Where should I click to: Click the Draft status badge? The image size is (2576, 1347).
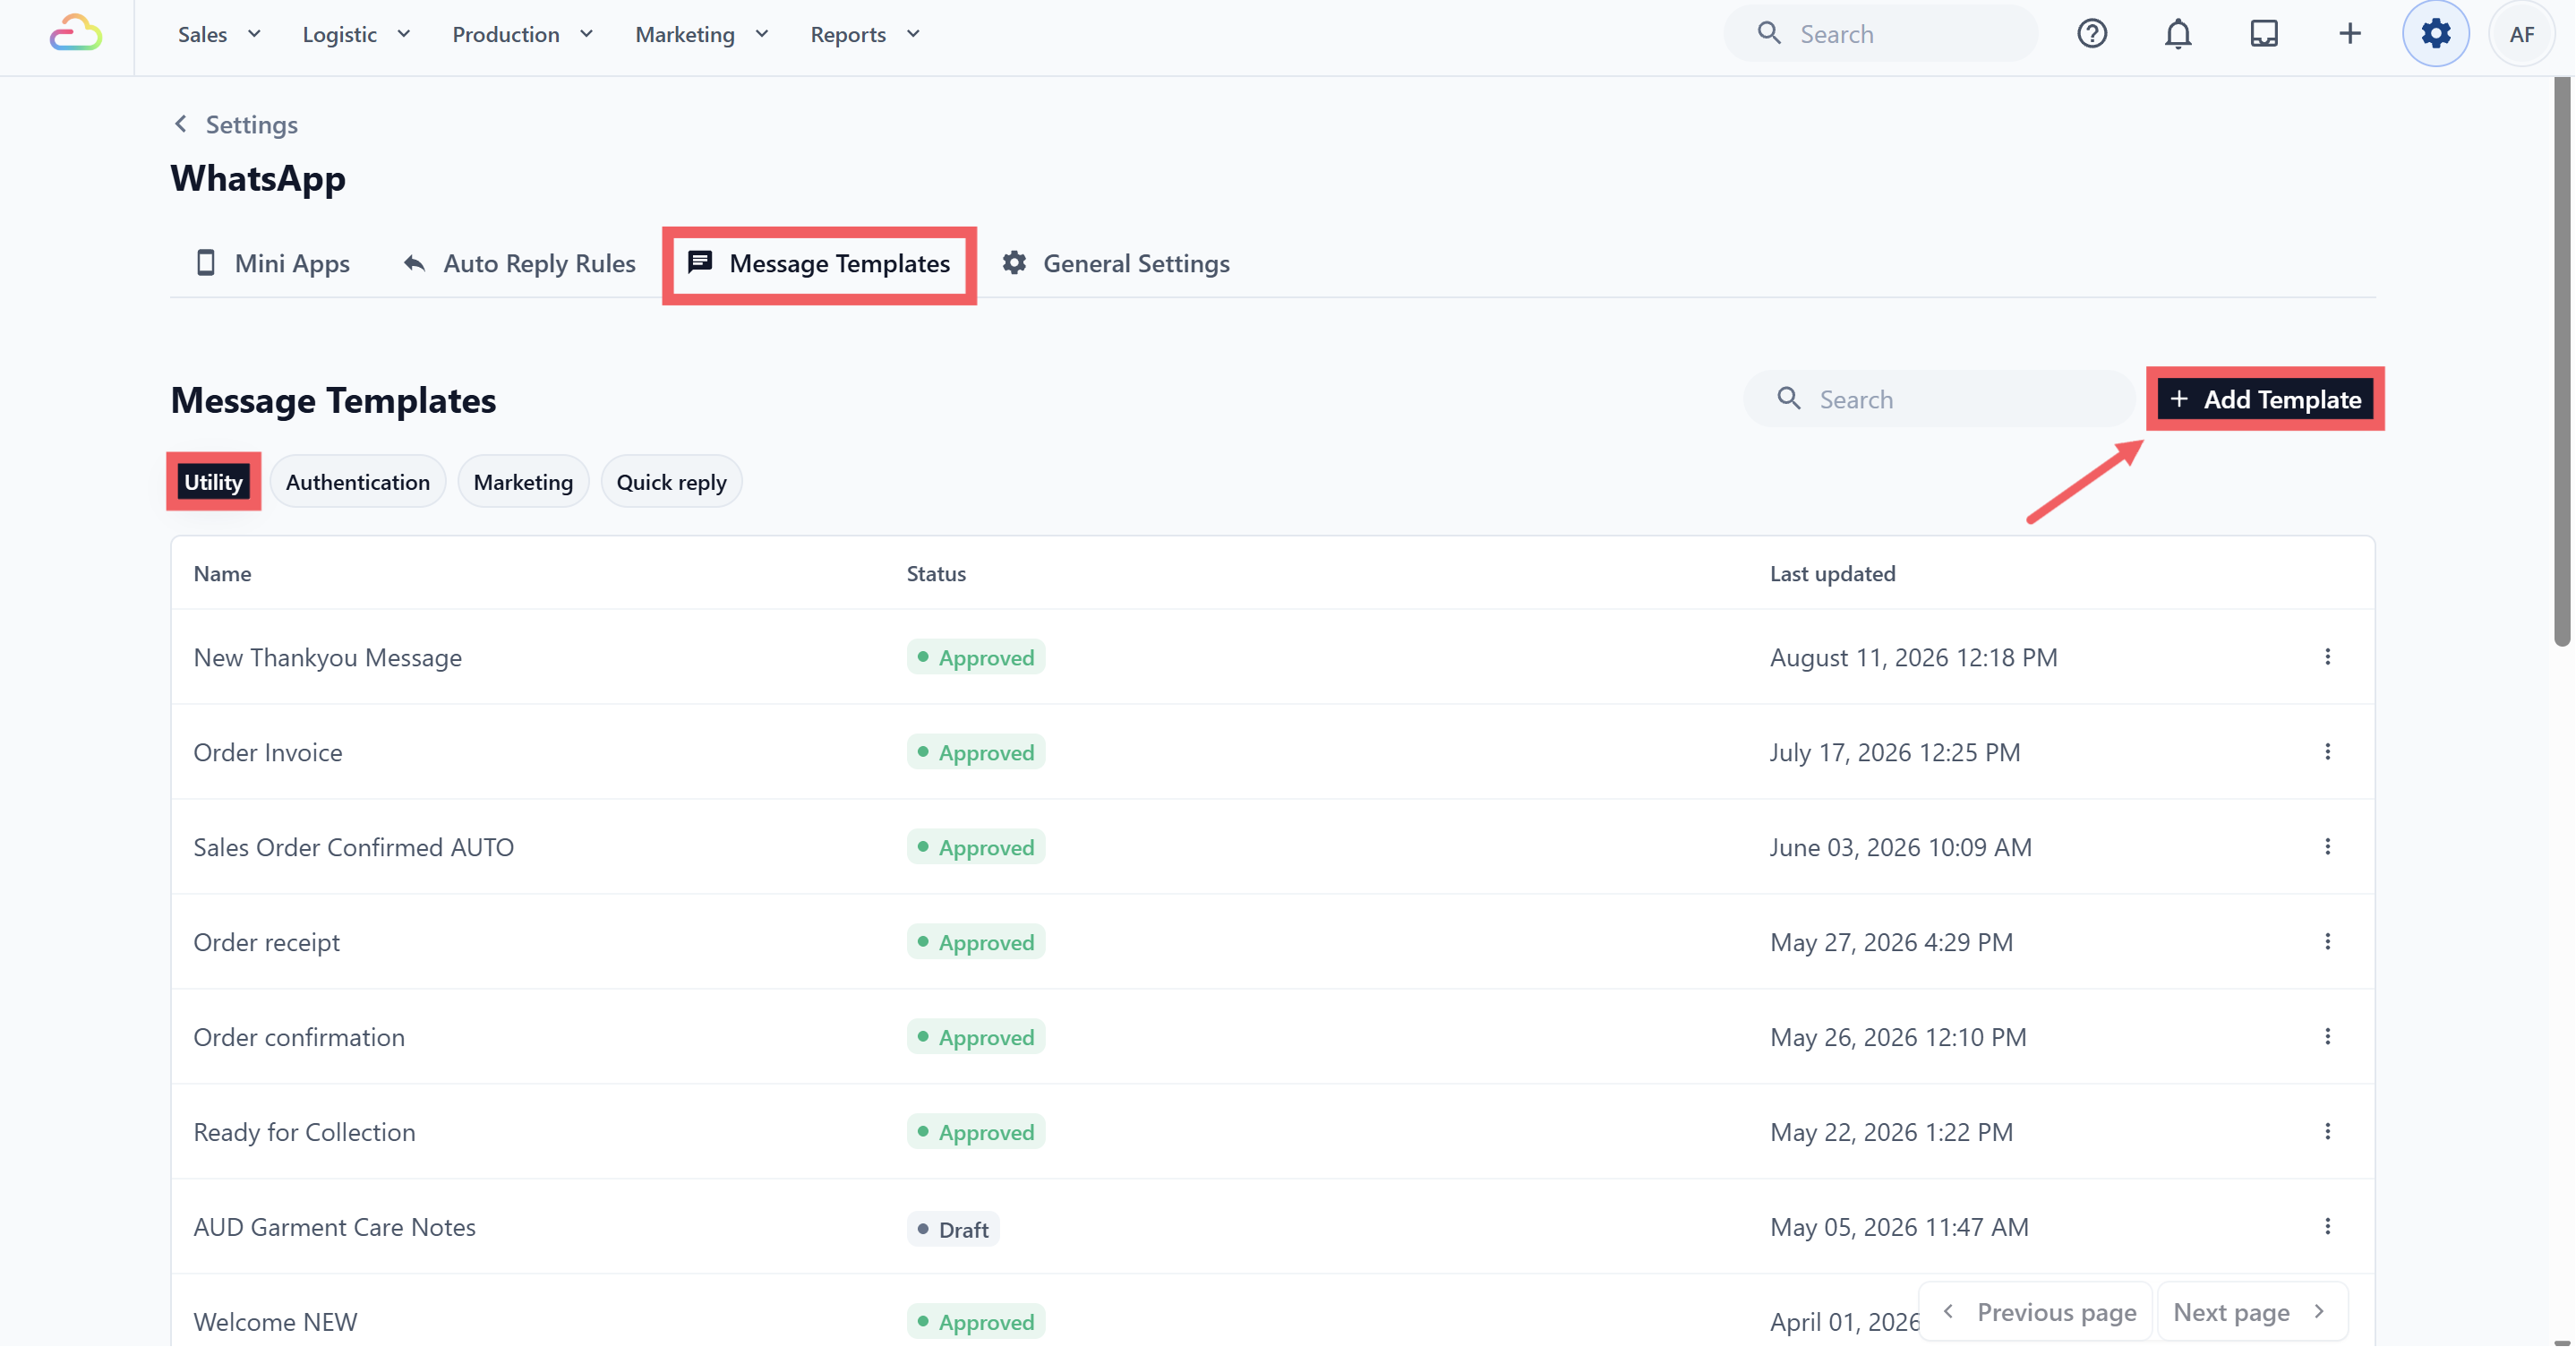[952, 1229]
